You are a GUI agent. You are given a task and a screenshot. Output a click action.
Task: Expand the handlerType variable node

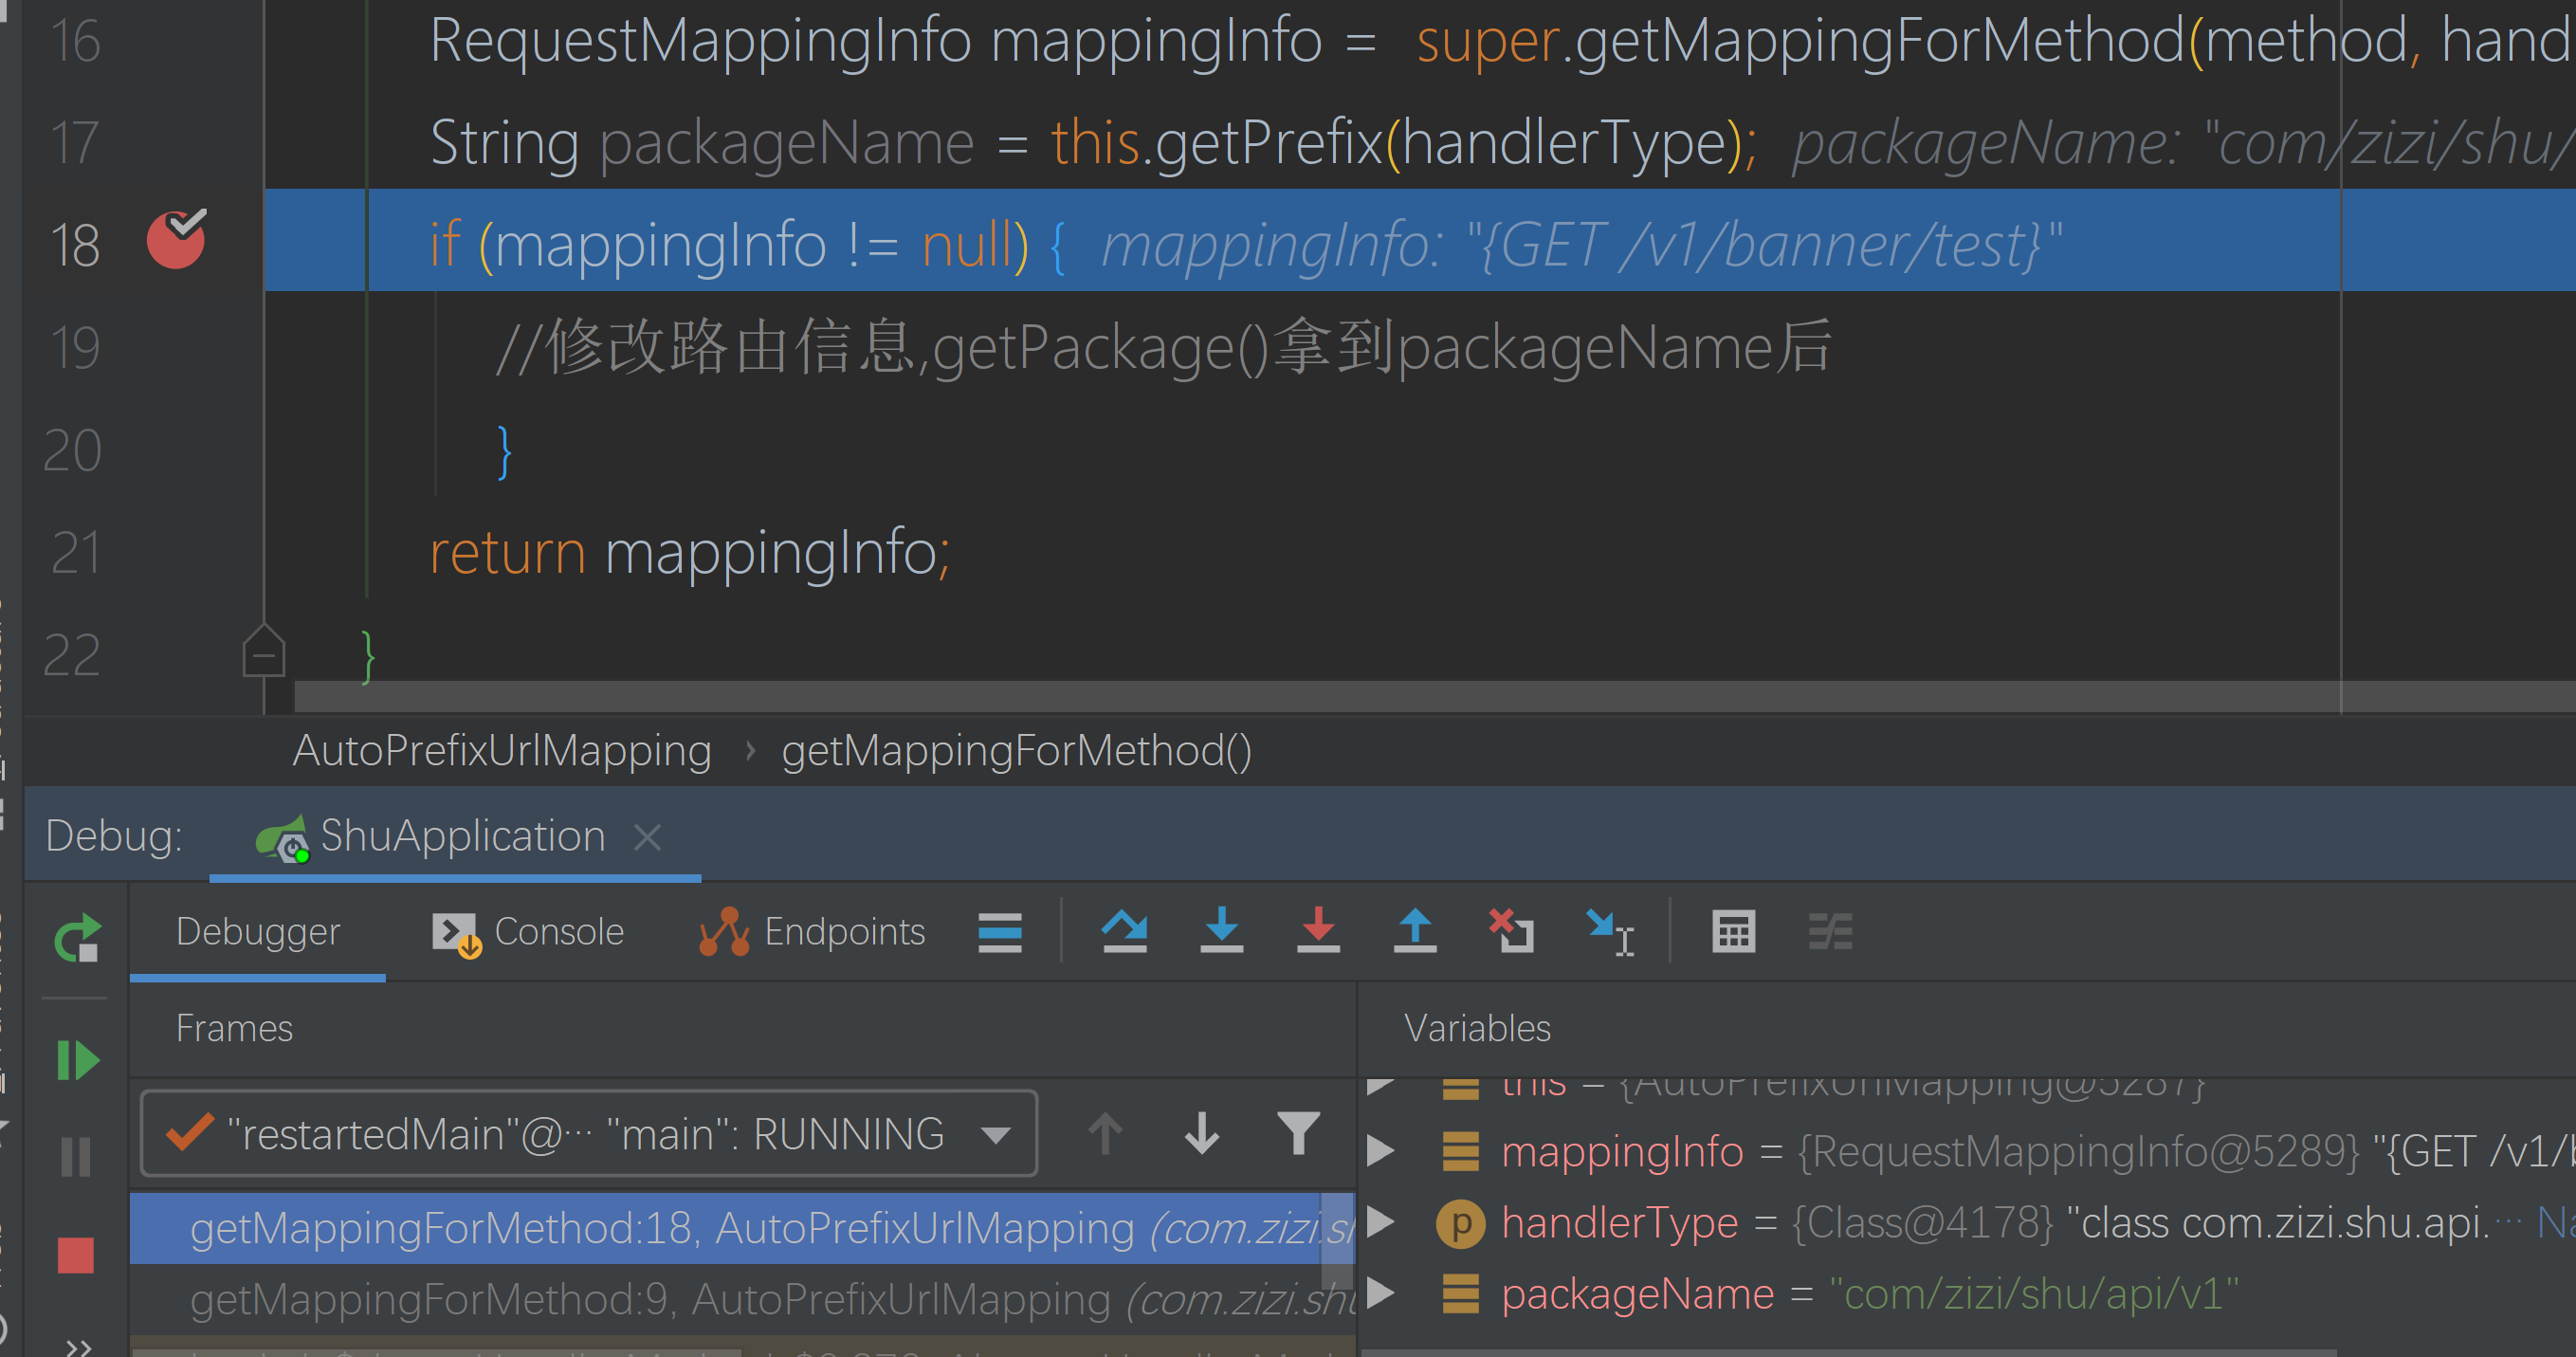click(x=1381, y=1222)
